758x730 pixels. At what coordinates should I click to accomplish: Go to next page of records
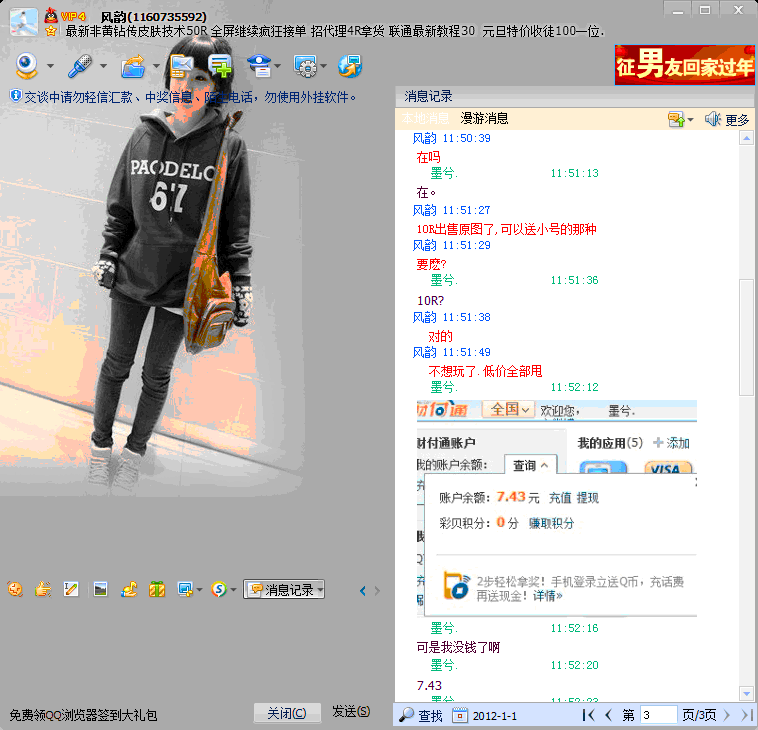[x=726, y=715]
